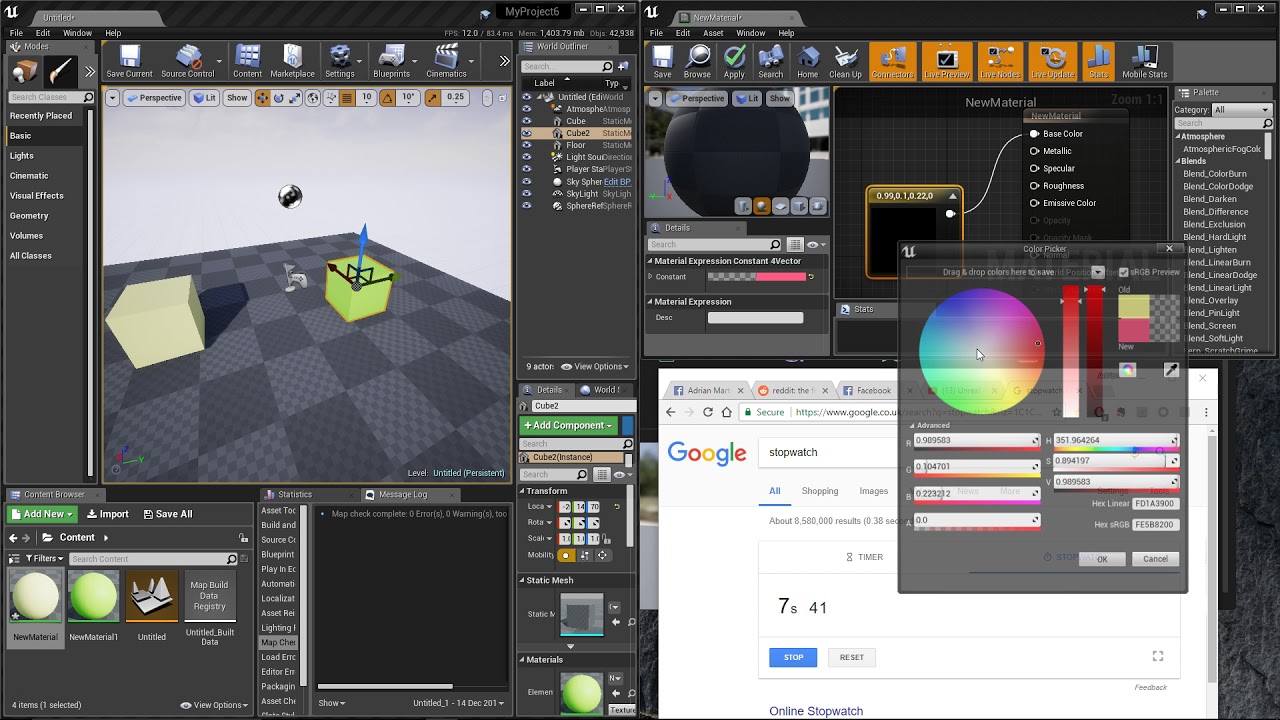Image resolution: width=1280 pixels, height=720 pixels.
Task: Select Paint mode brush icon in Modes
Action: (x=60, y=72)
